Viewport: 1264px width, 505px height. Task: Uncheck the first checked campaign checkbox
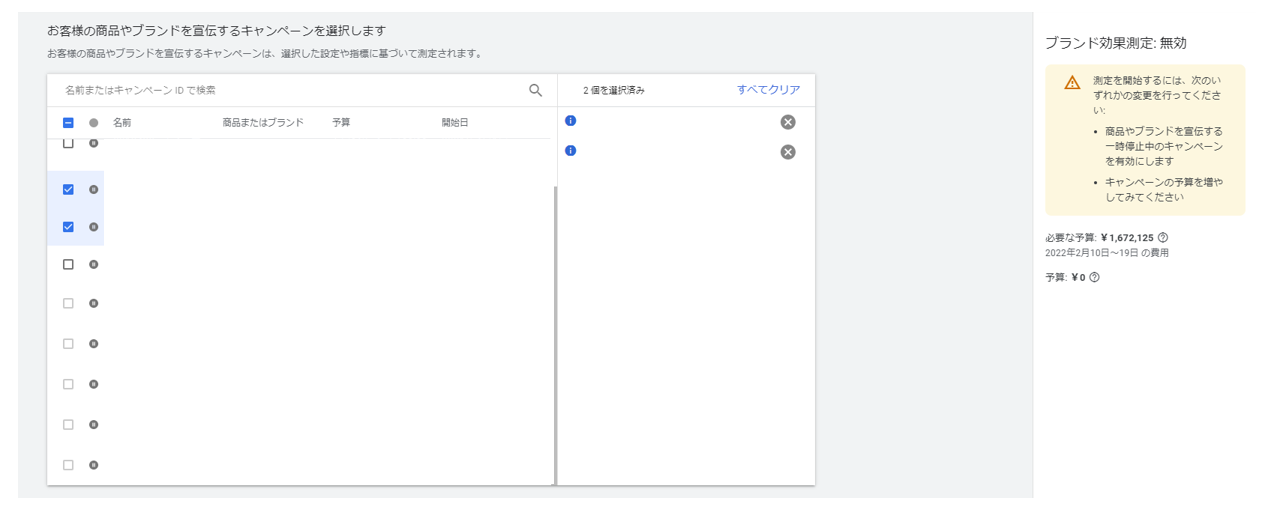pos(68,189)
